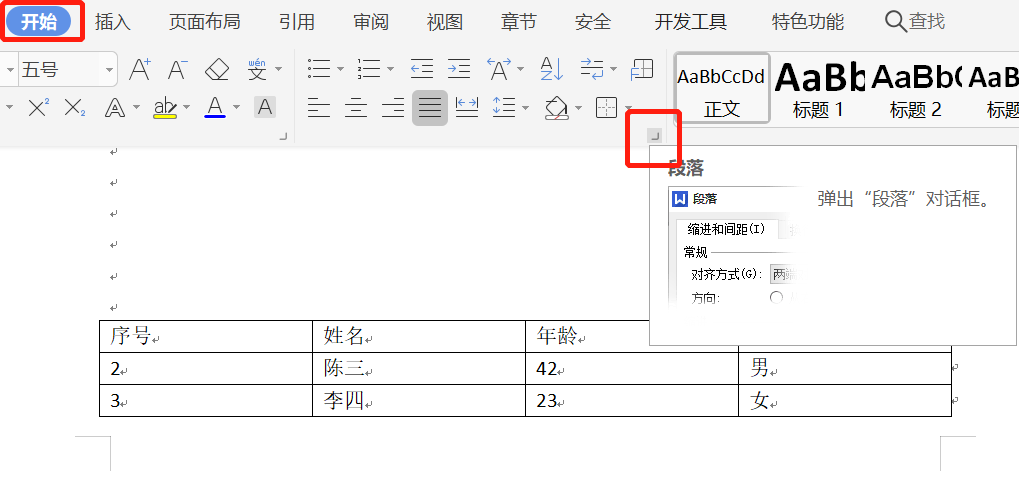Toggle justified text alignment
1019x503 pixels.
430,107
